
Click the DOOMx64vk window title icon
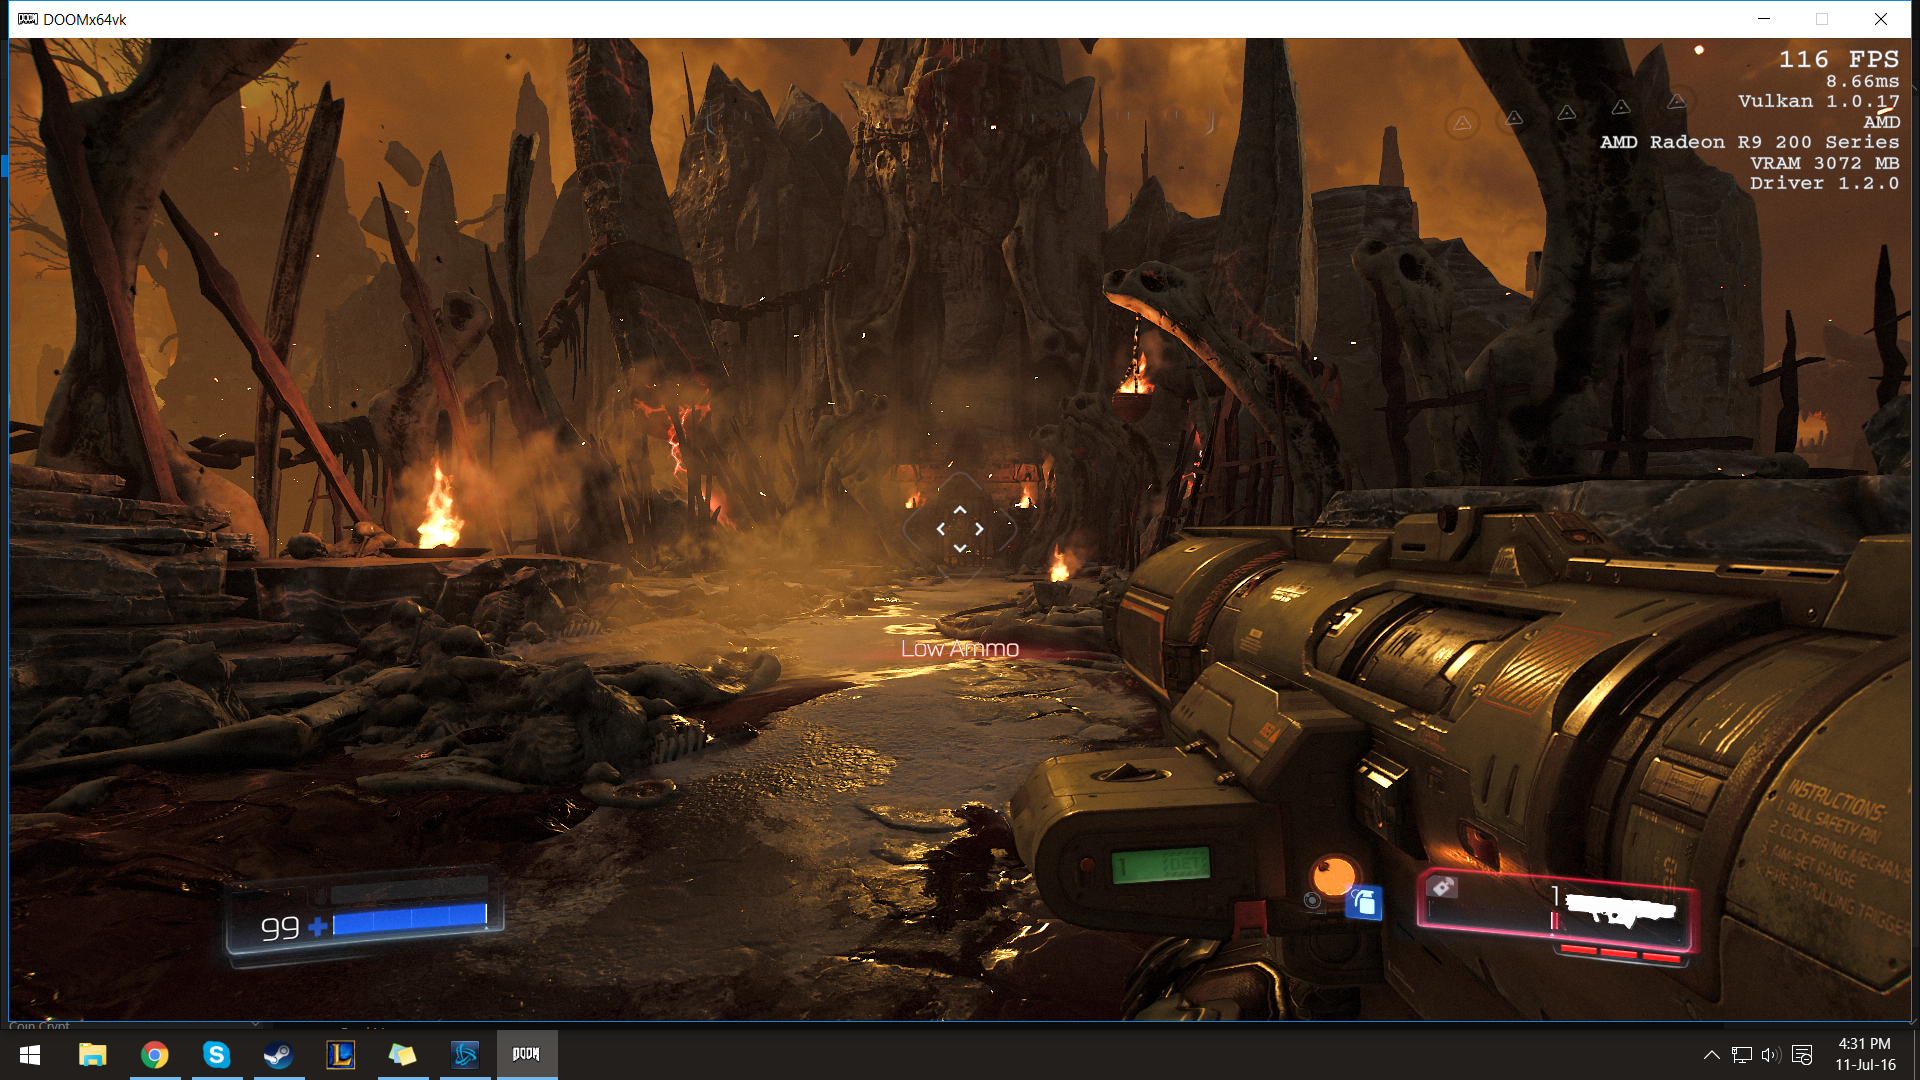point(28,19)
